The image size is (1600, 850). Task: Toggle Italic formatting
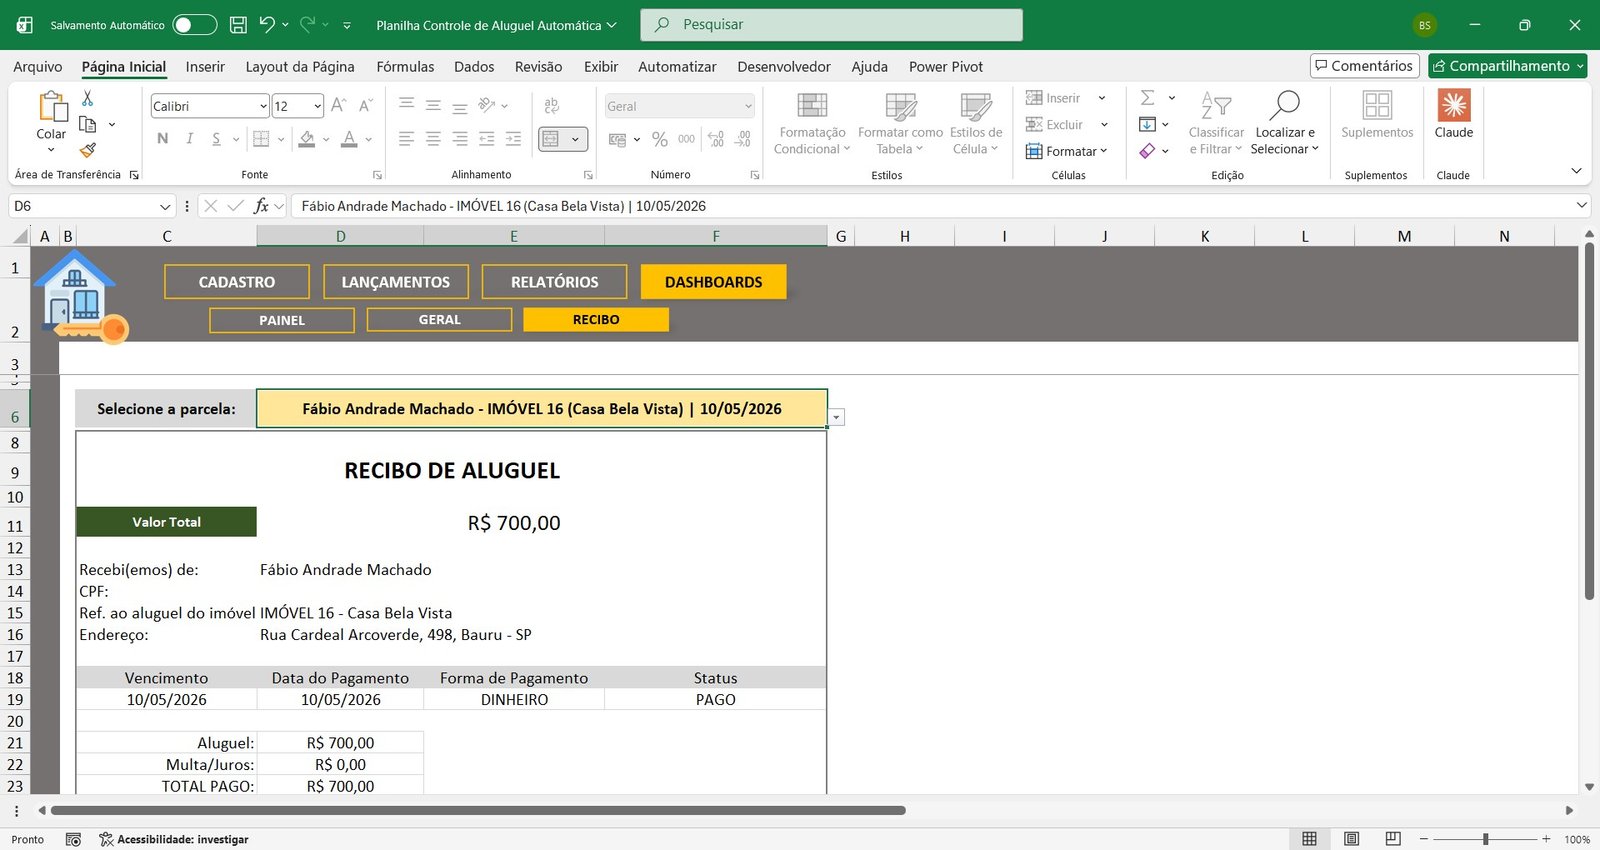(x=189, y=139)
